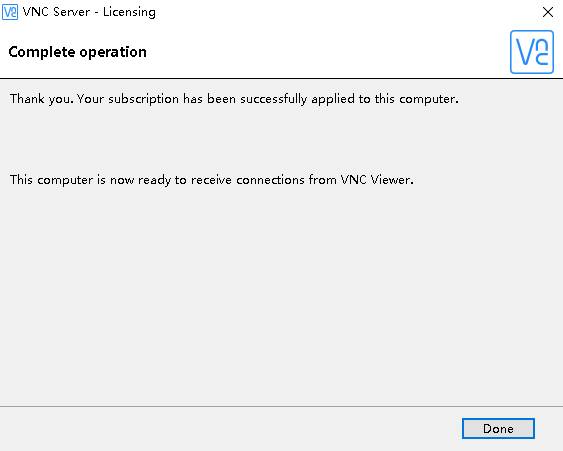Click the word 'Licensing' in title bar

point(129,12)
